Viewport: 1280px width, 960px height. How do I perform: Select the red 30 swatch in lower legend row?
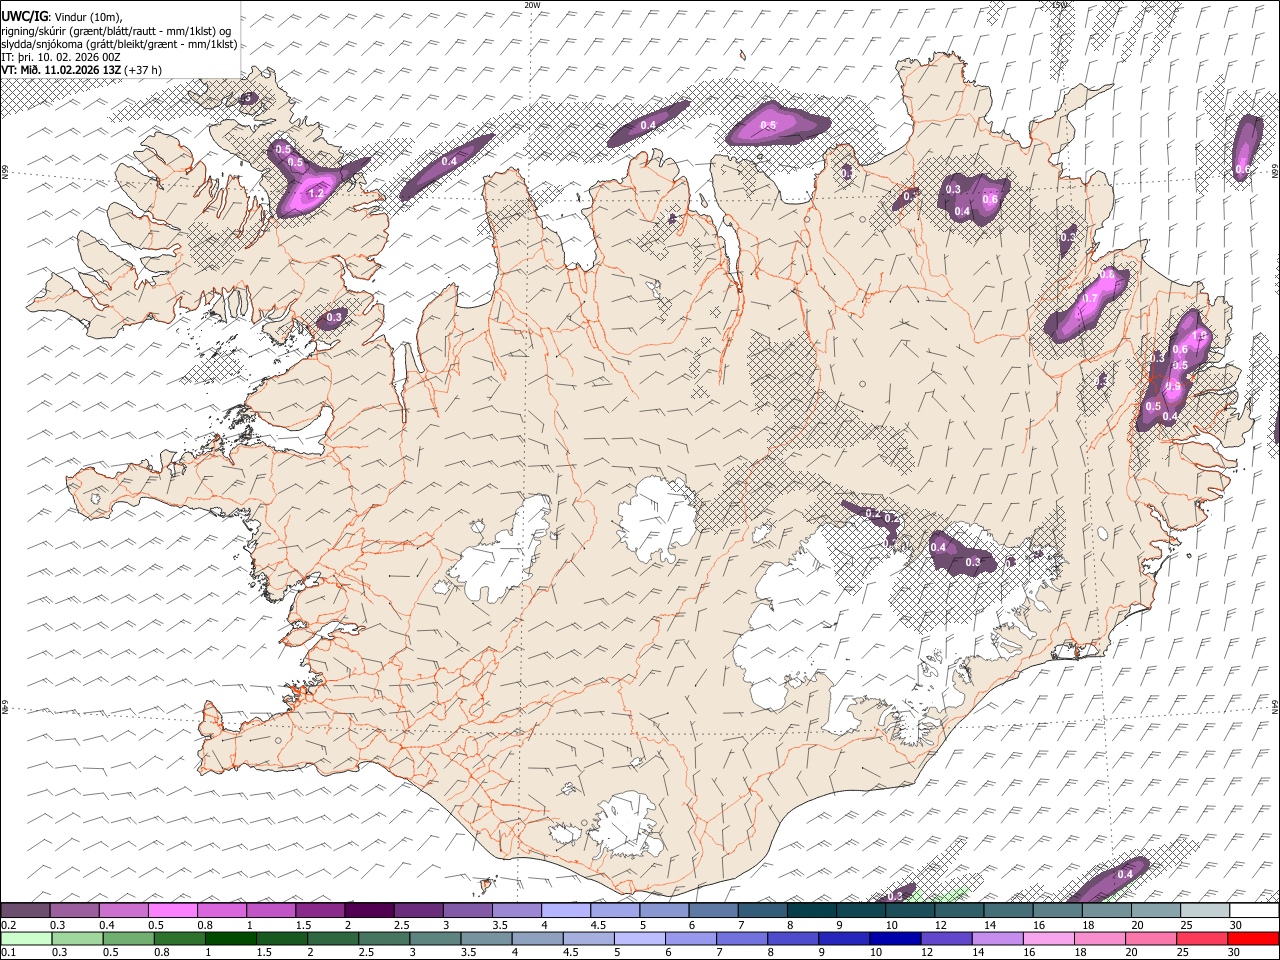1254,938
